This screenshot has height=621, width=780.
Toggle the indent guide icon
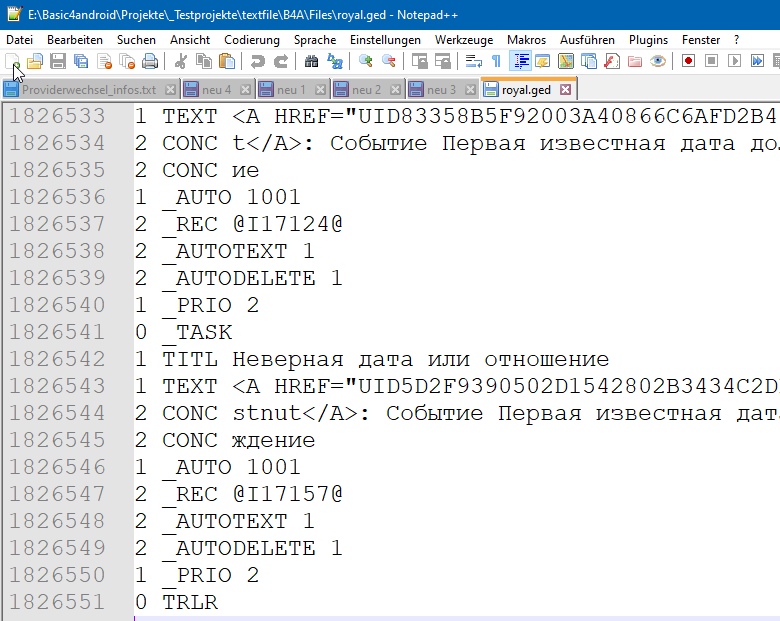pyautogui.click(x=520, y=61)
